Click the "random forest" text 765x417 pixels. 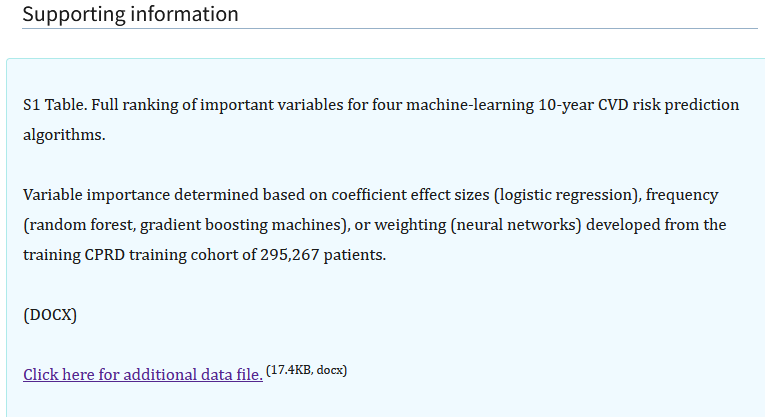click(x=74, y=225)
